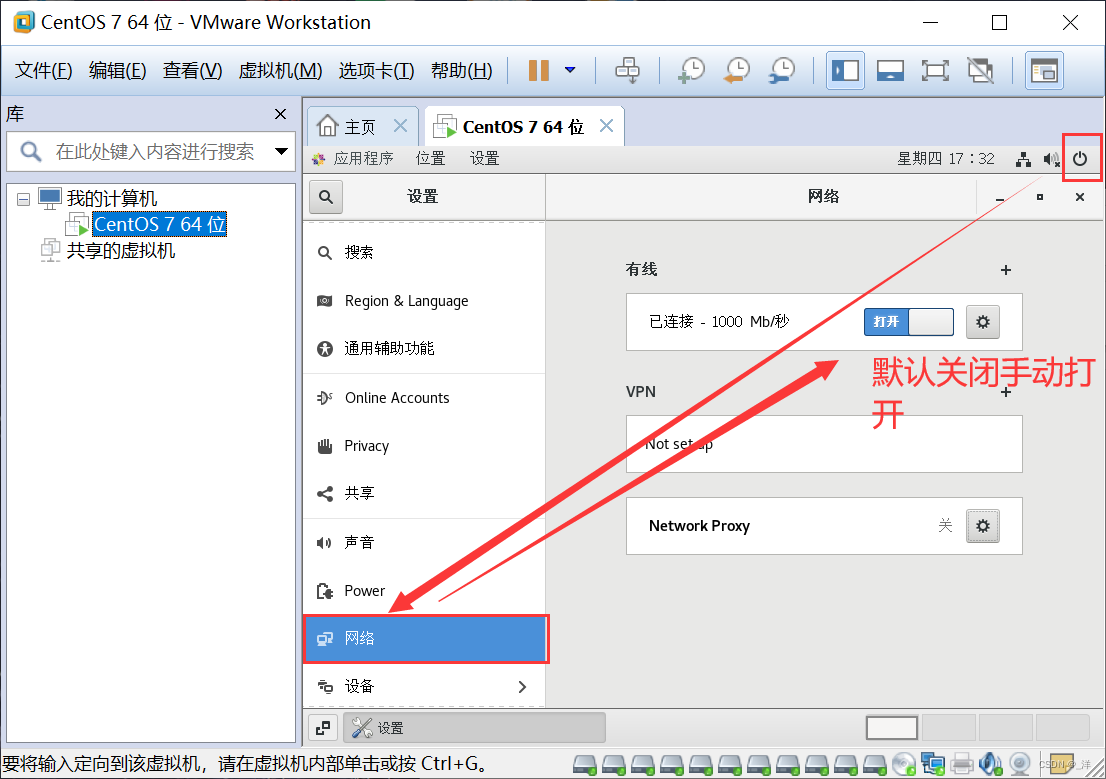
Task: Select 网络 in settings sidebar
Action: click(426, 639)
